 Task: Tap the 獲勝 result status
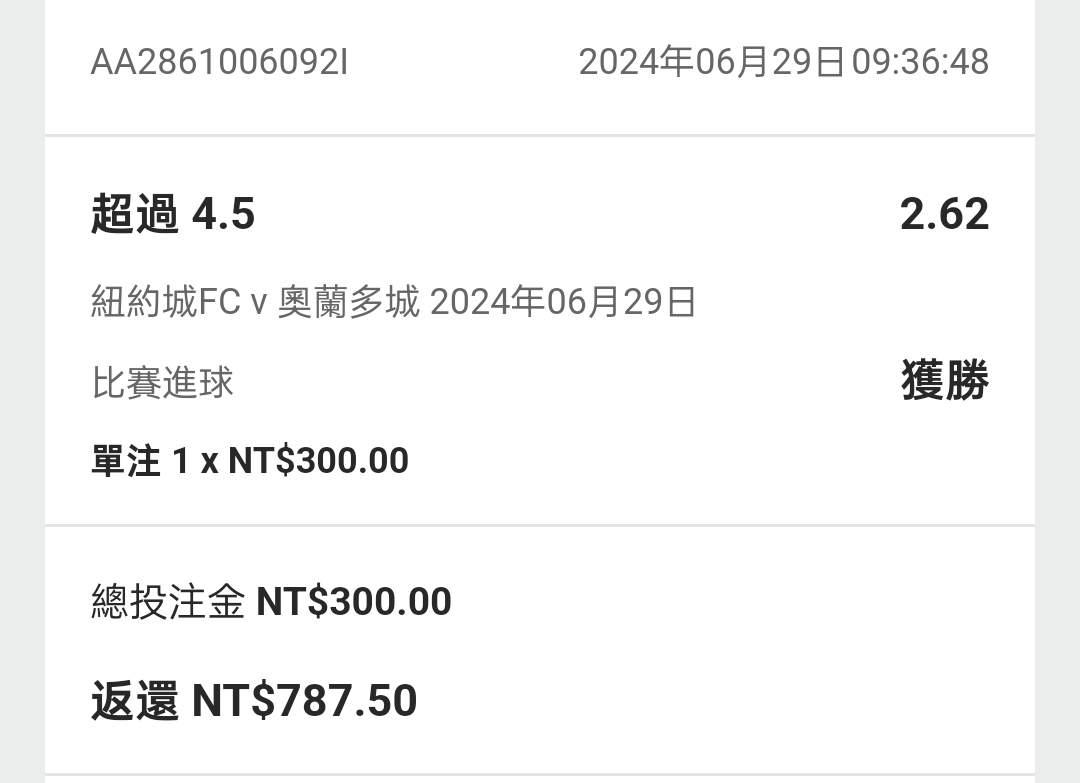[945, 381]
